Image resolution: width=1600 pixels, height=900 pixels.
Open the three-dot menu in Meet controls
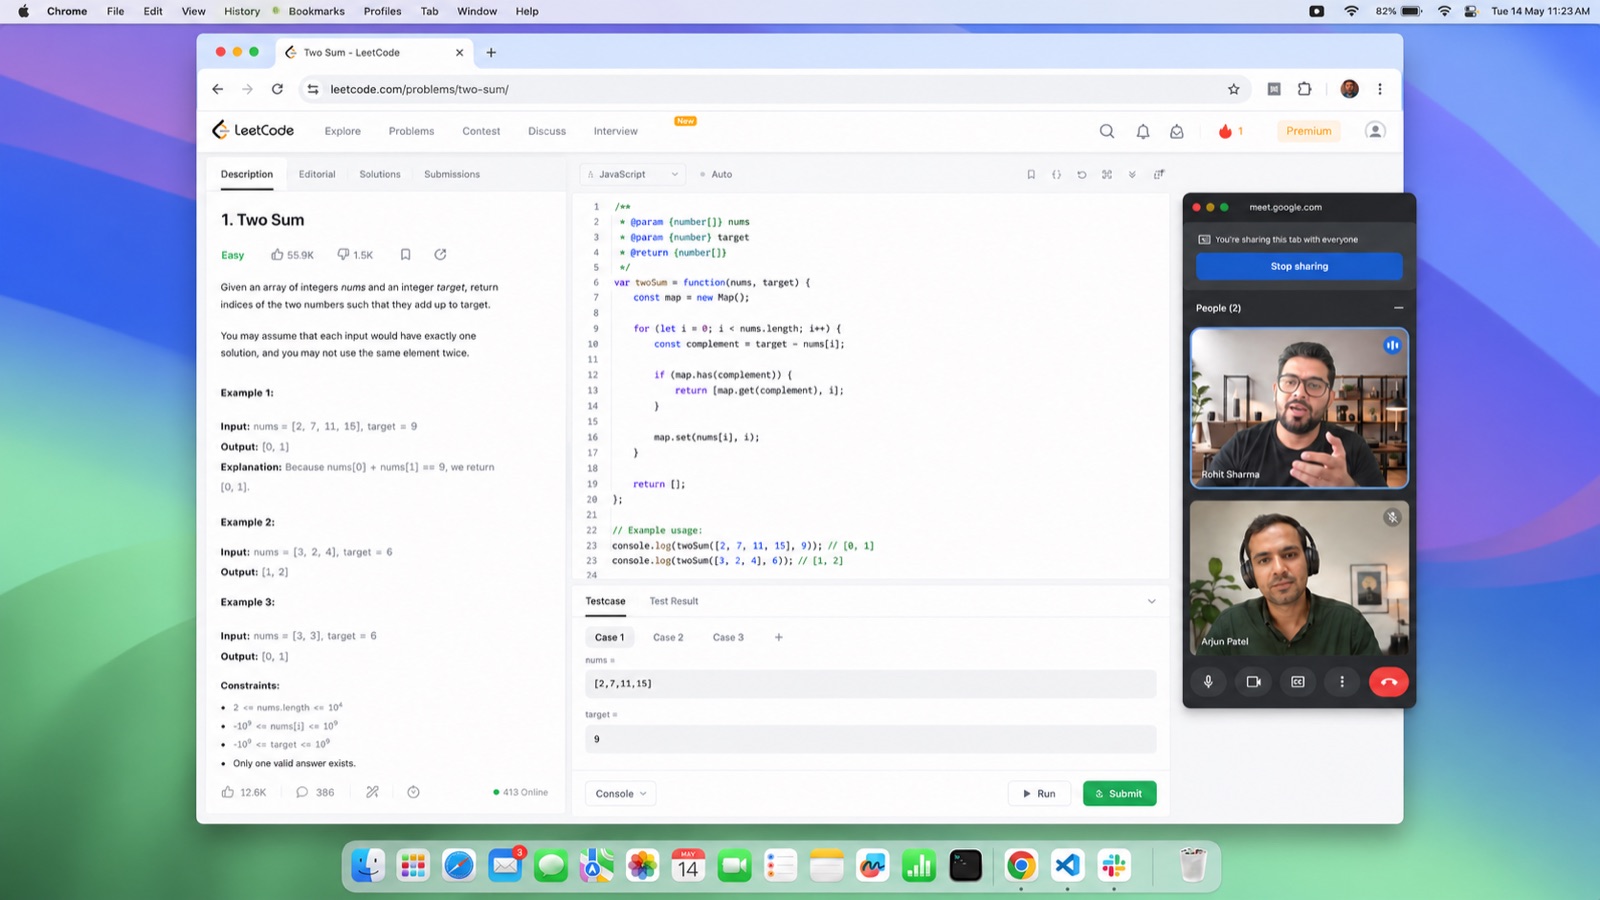coord(1342,682)
